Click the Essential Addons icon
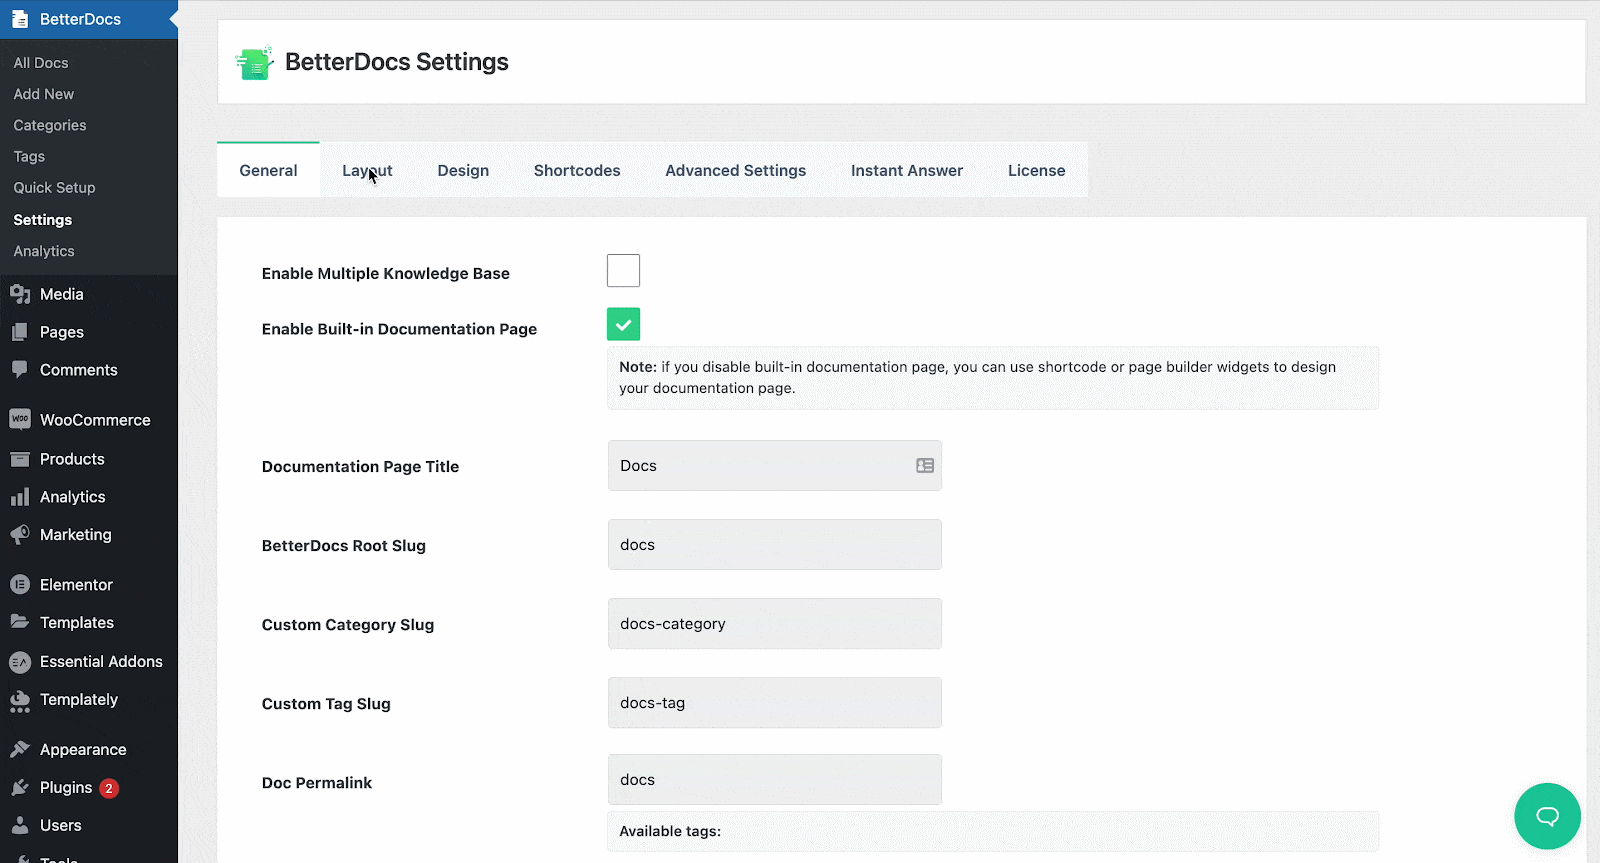This screenshot has width=1600, height=863. pos(20,662)
